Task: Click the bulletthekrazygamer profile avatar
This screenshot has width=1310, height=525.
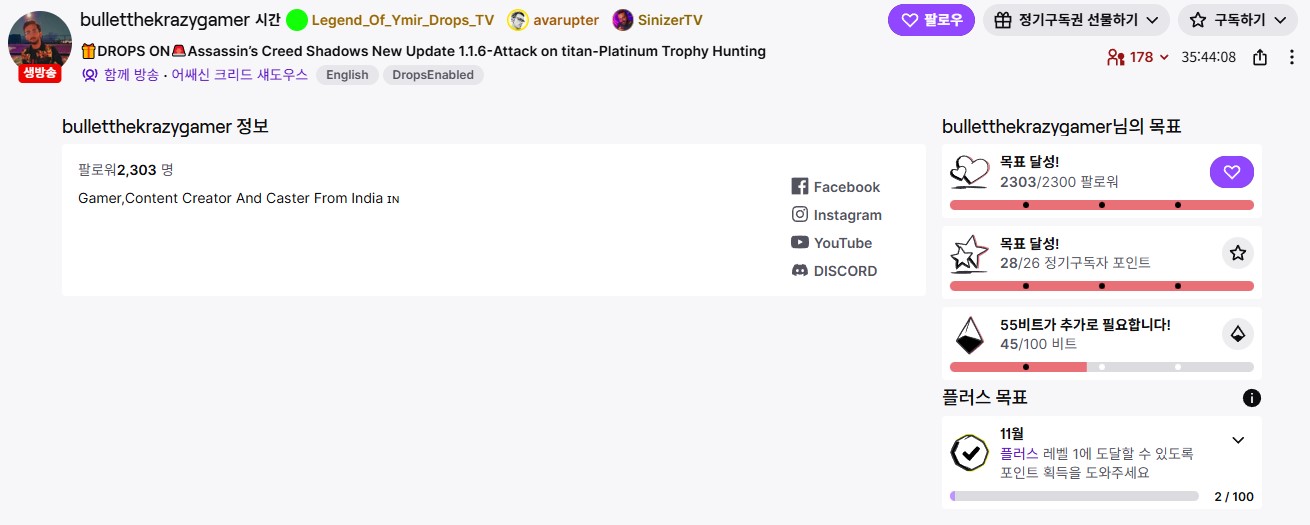Action: pos(39,42)
